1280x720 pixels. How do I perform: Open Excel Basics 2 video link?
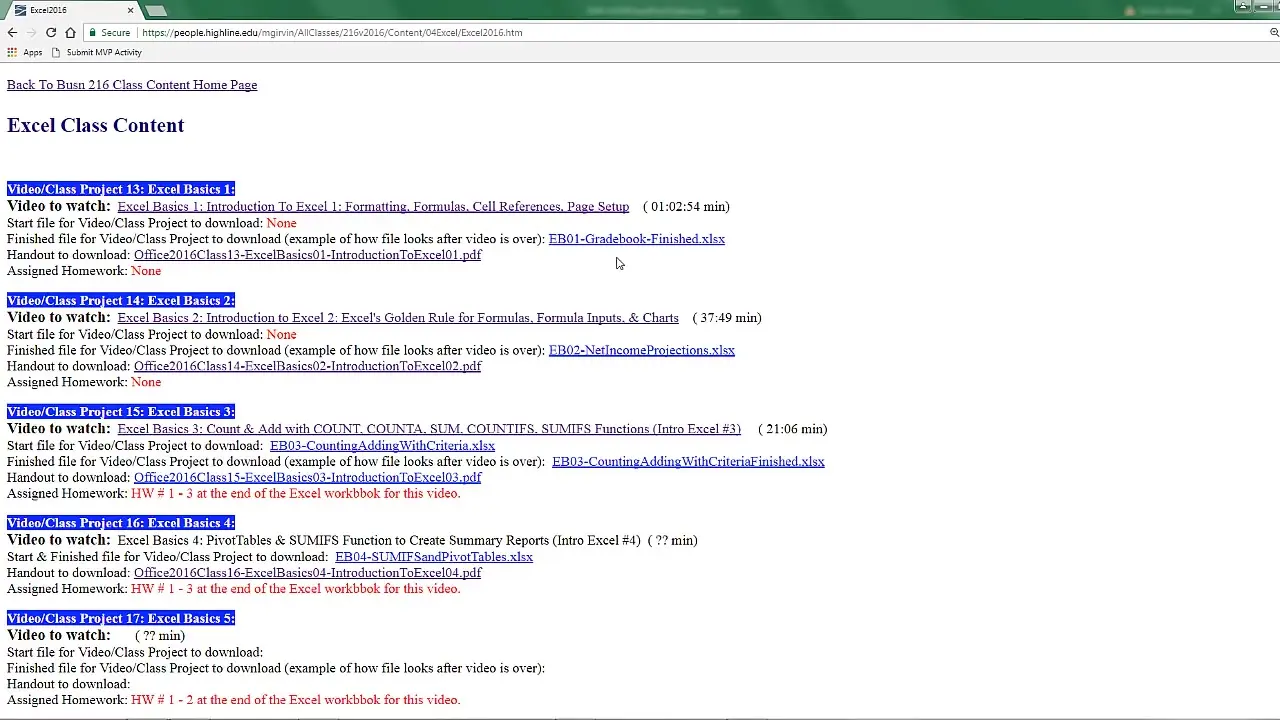coord(398,318)
